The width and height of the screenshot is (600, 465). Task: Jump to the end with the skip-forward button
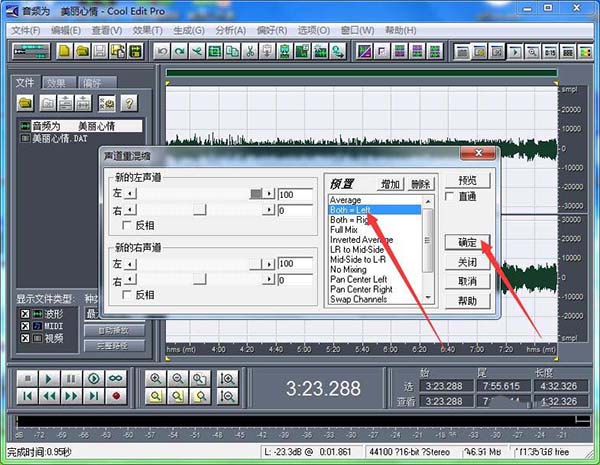pos(94,396)
